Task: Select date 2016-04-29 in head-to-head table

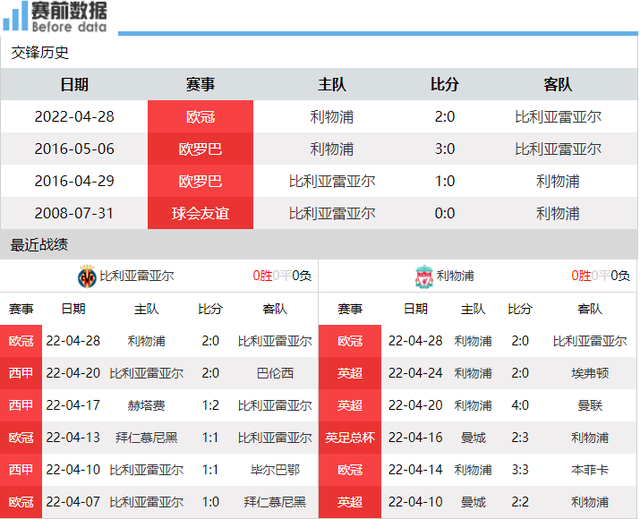Action: point(74,181)
